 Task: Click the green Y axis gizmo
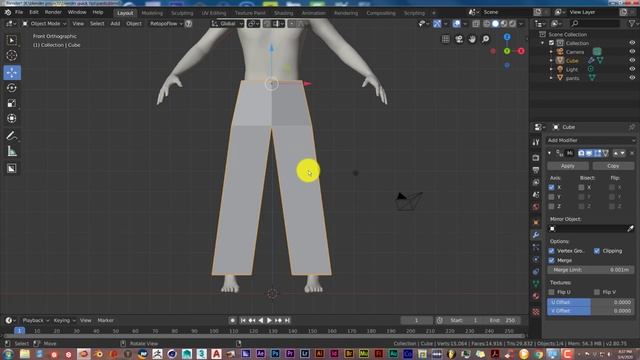pyautogui.click(x=507, y=51)
